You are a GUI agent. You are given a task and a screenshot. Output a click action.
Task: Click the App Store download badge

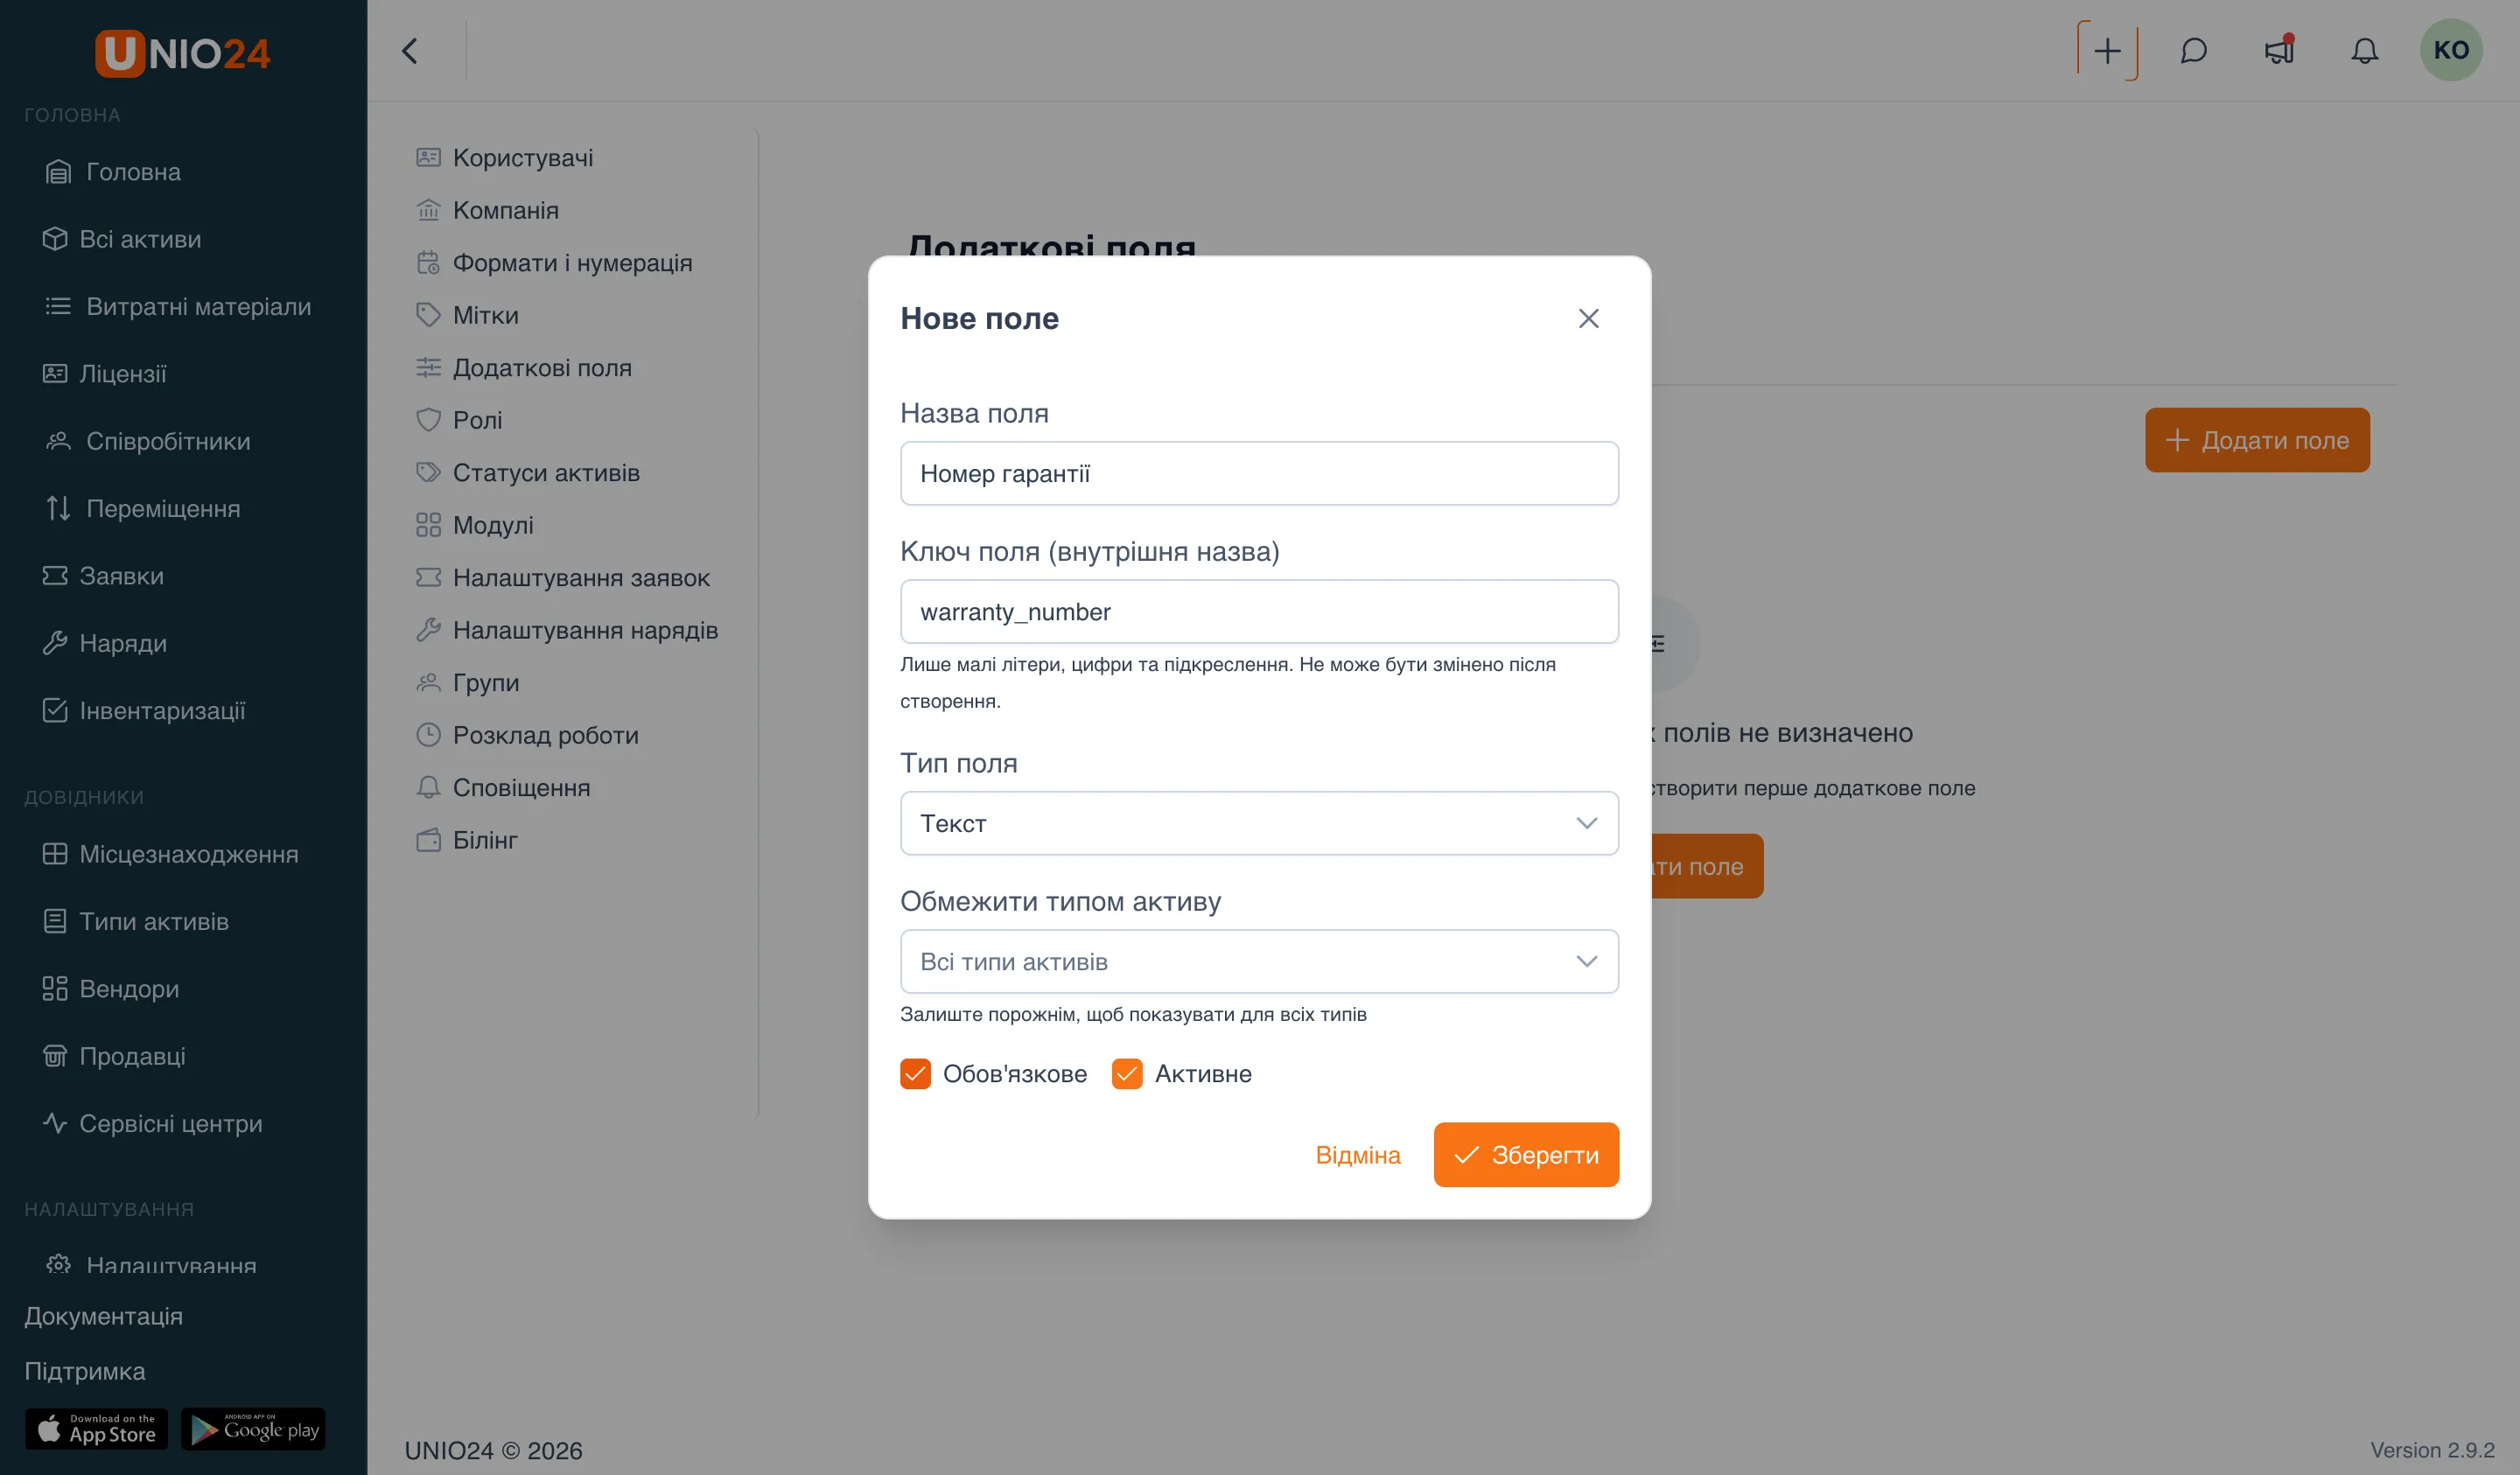pos(96,1429)
